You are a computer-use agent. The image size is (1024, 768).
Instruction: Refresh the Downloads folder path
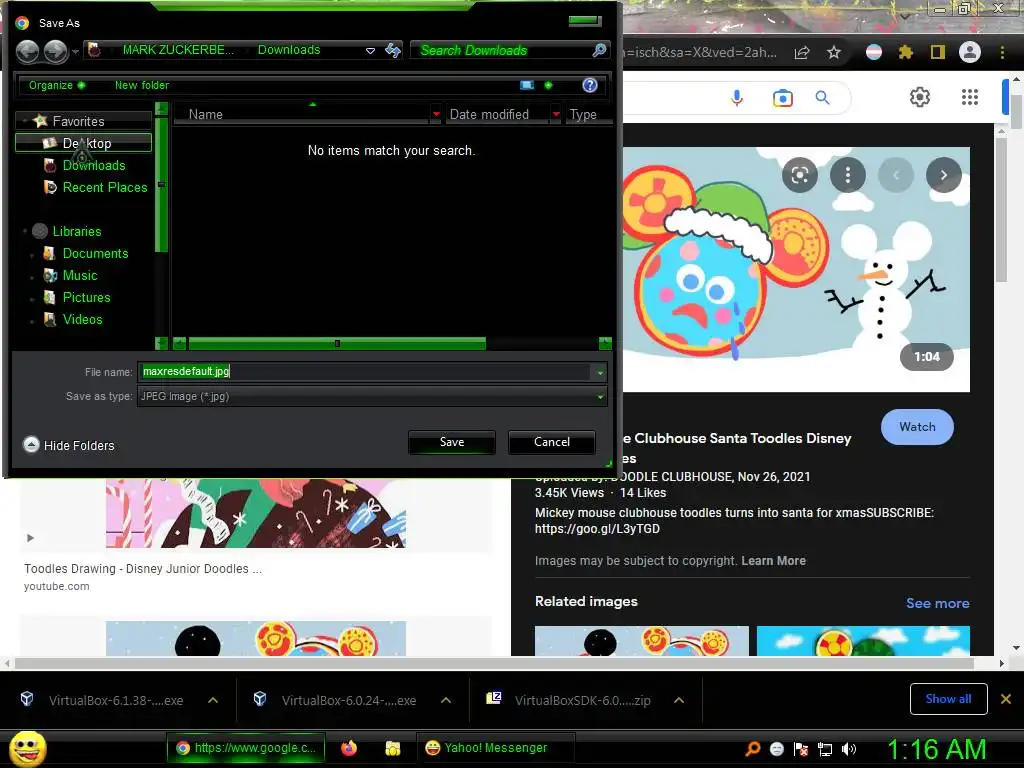(x=392, y=50)
